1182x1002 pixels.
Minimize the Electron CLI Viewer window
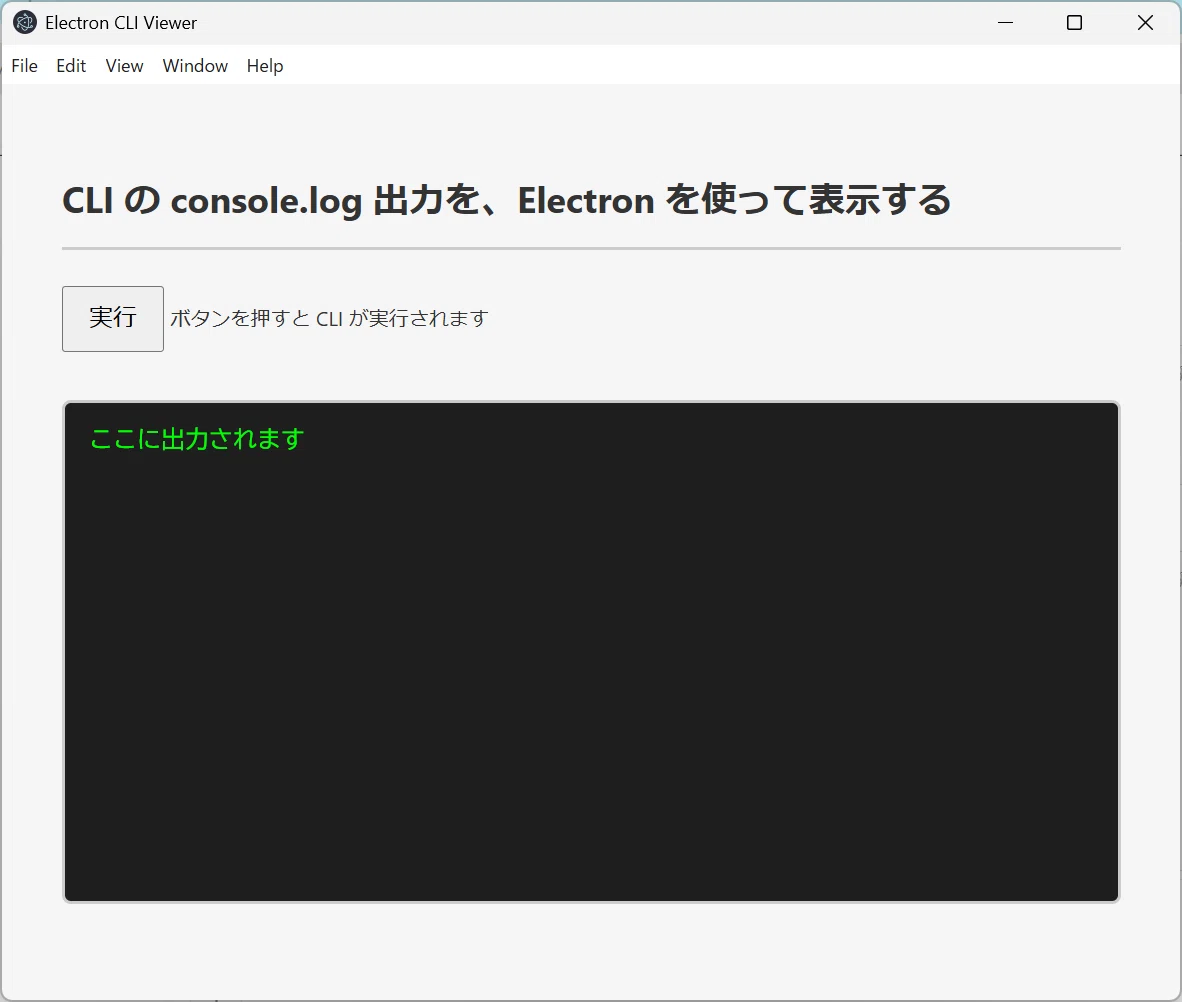pos(1005,23)
